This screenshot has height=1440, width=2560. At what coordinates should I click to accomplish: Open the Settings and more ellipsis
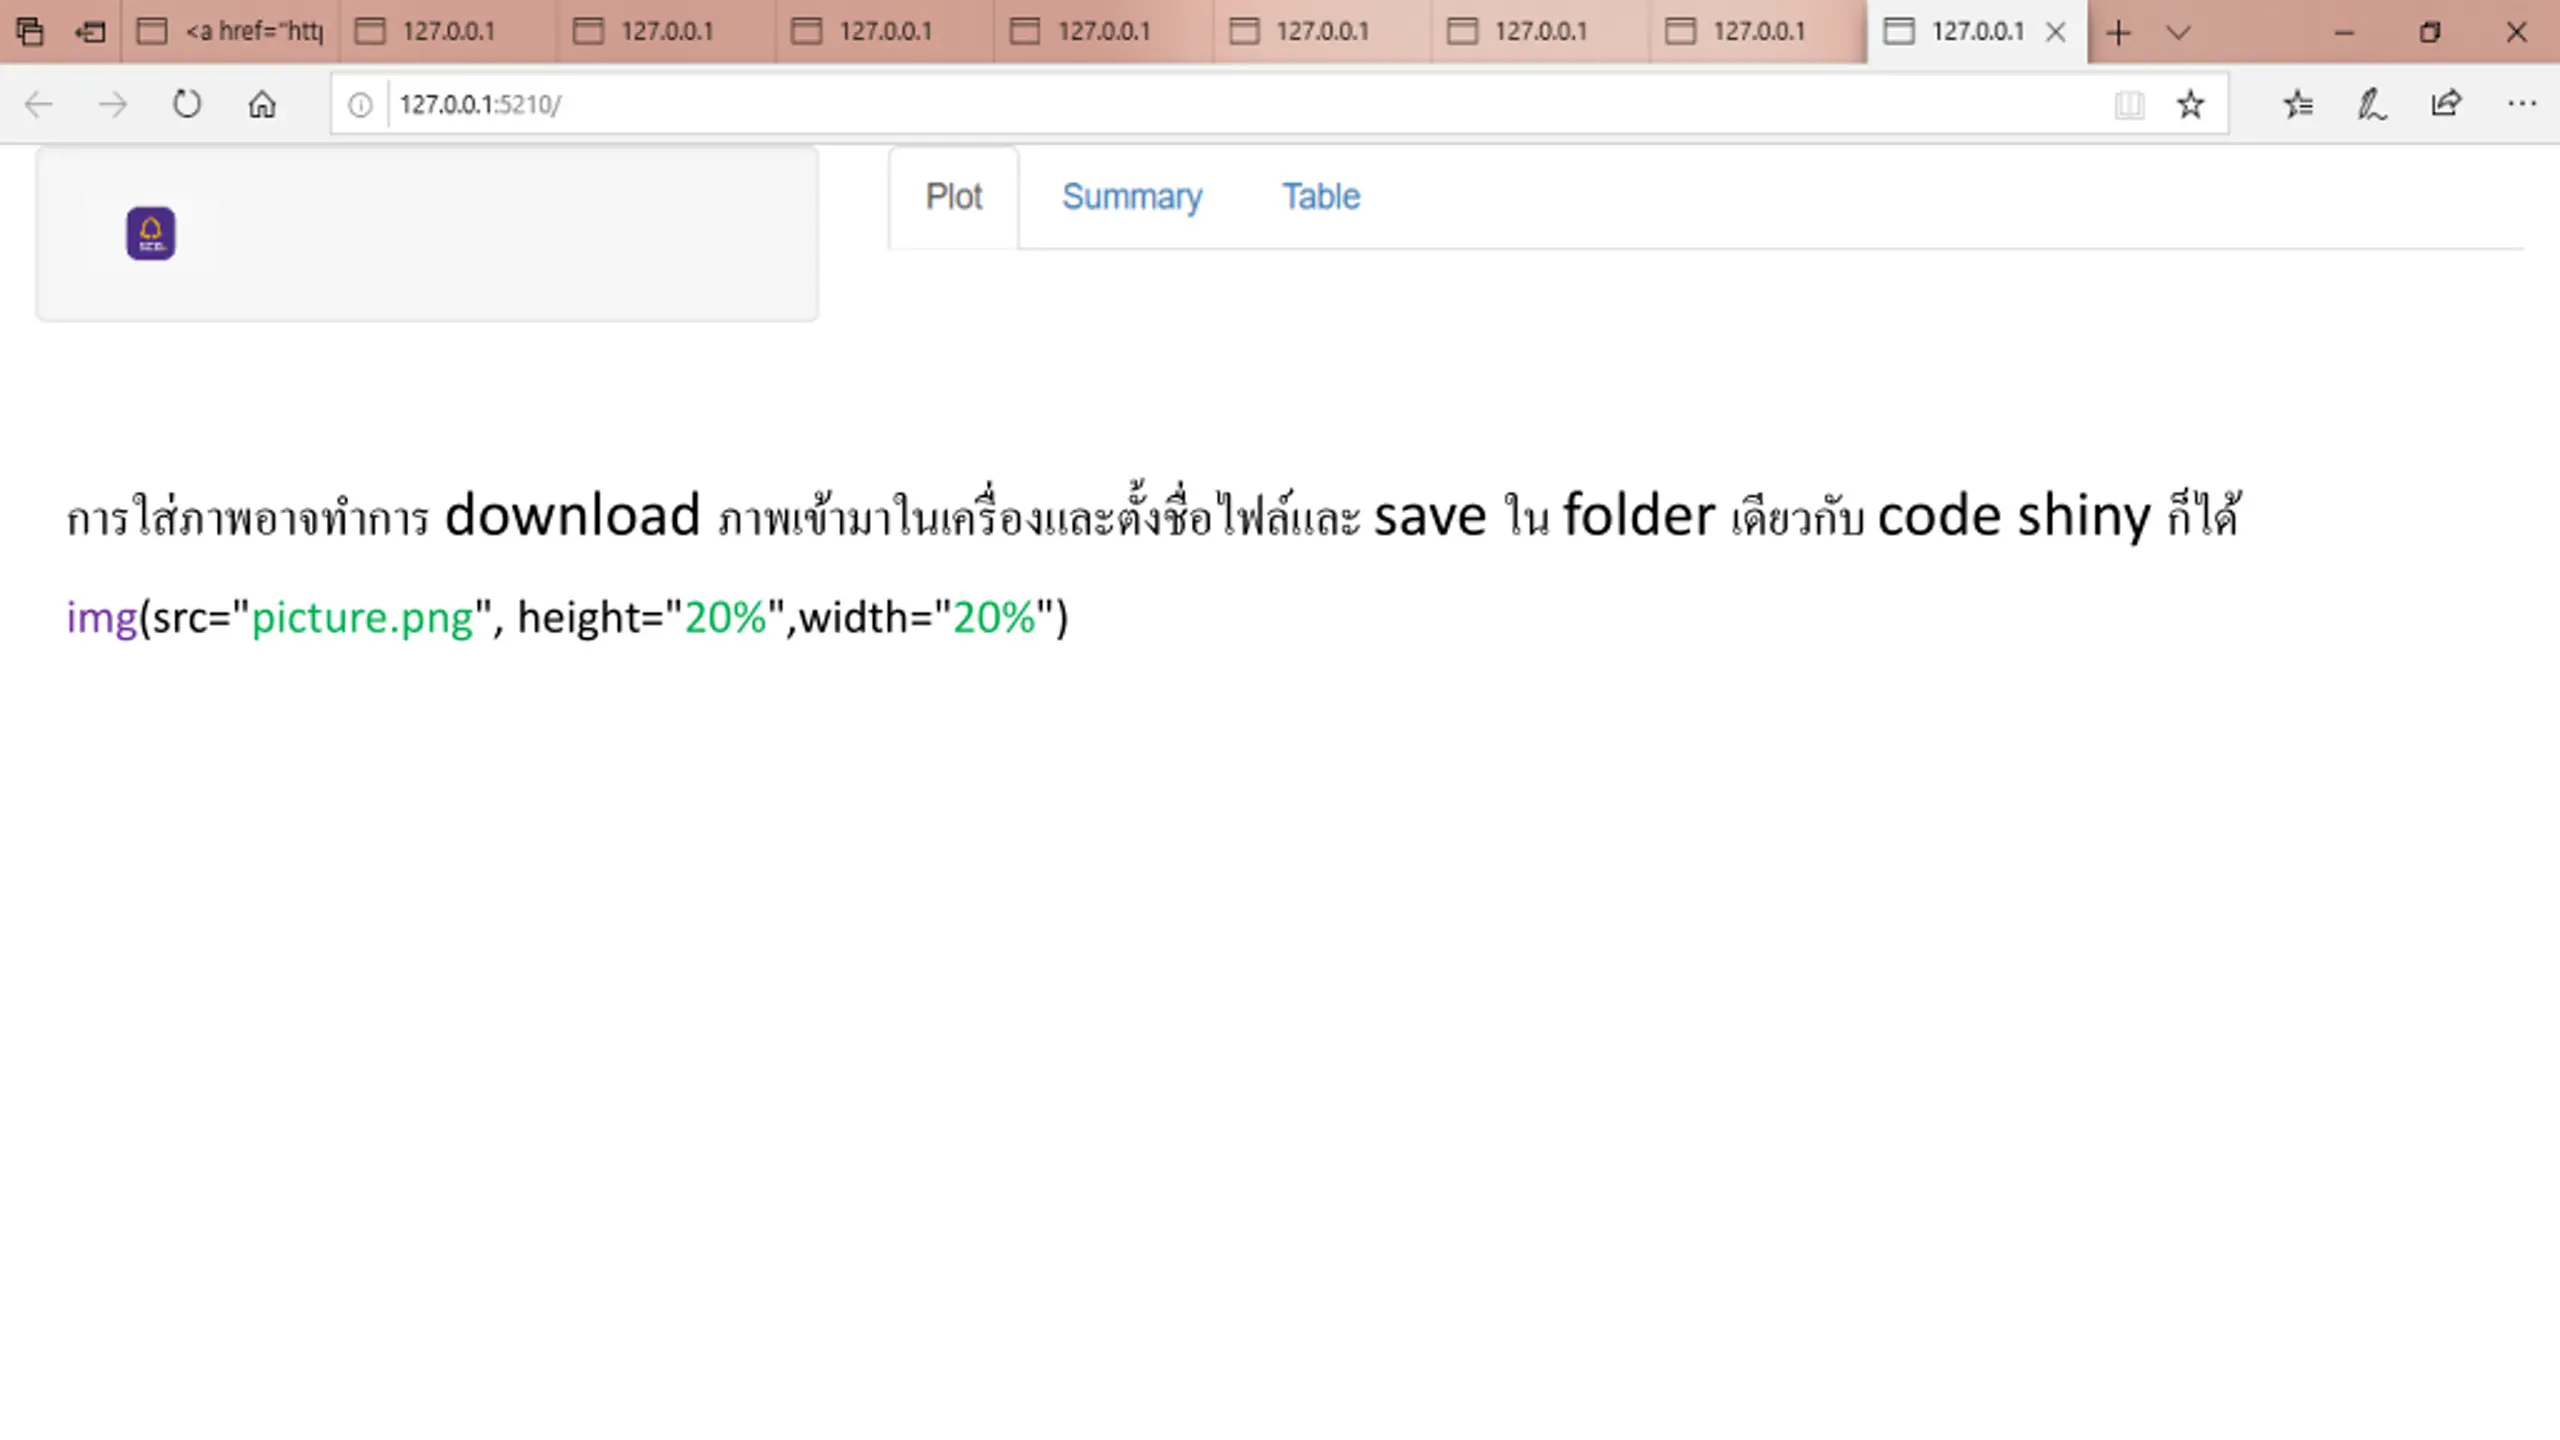pos(2522,104)
